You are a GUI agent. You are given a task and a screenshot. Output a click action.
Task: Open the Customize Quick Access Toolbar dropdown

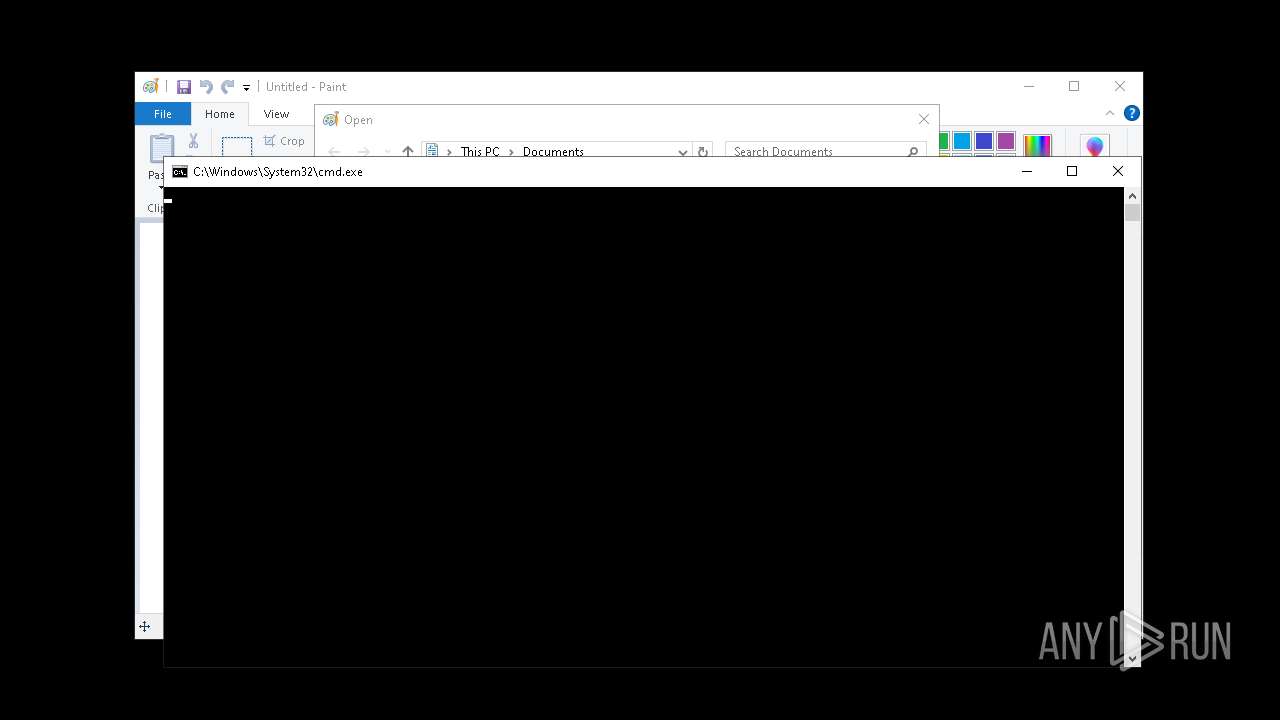[246, 88]
